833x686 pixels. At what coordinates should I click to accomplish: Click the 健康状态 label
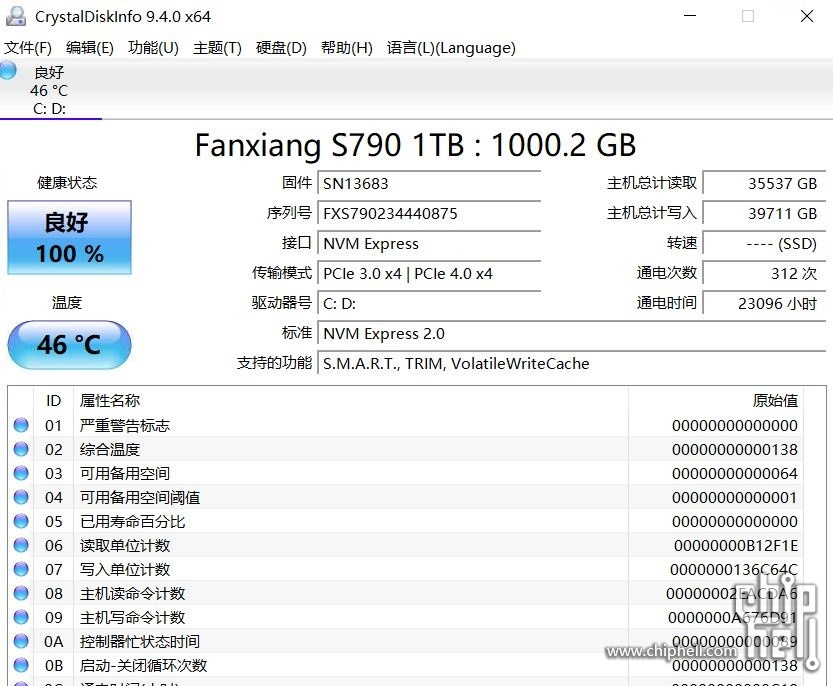67,183
